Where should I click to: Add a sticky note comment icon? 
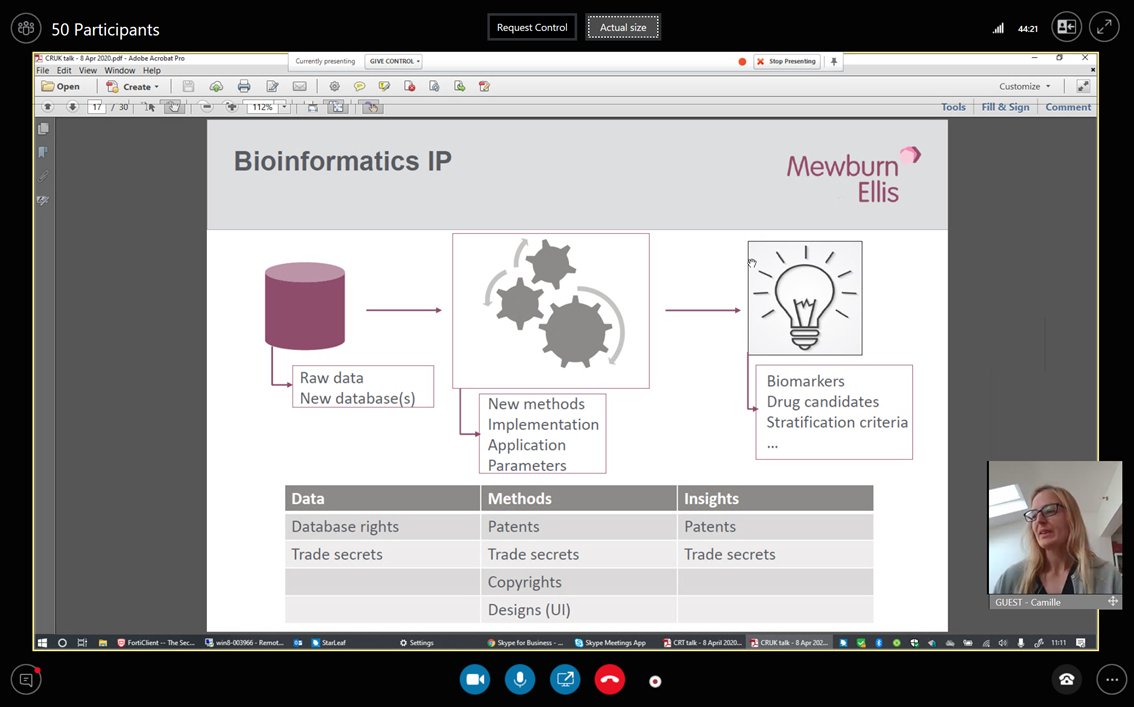pos(359,86)
